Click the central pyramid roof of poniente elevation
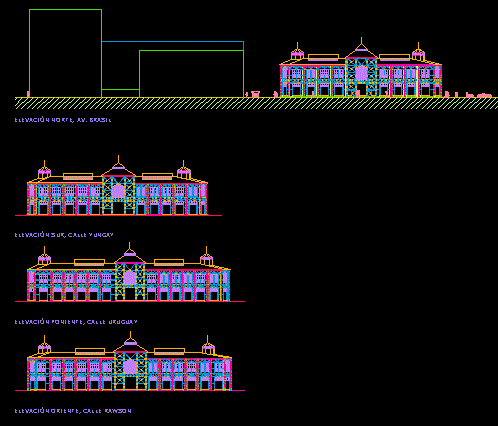498x426 pixels. click(x=130, y=257)
